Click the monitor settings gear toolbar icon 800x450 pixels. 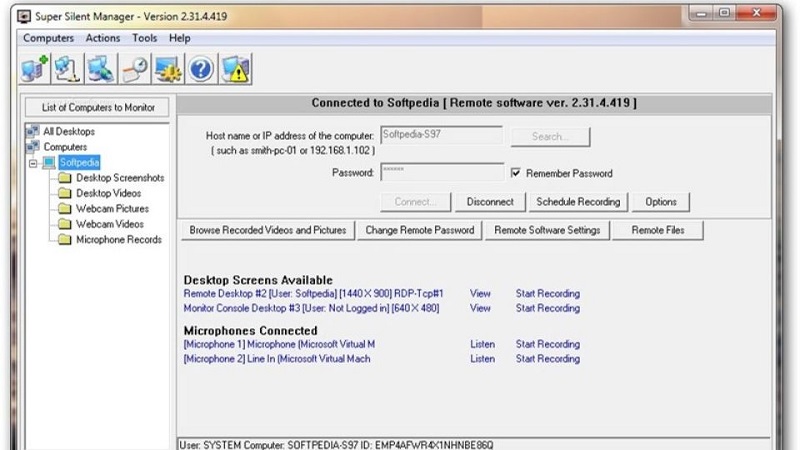[x=167, y=69]
